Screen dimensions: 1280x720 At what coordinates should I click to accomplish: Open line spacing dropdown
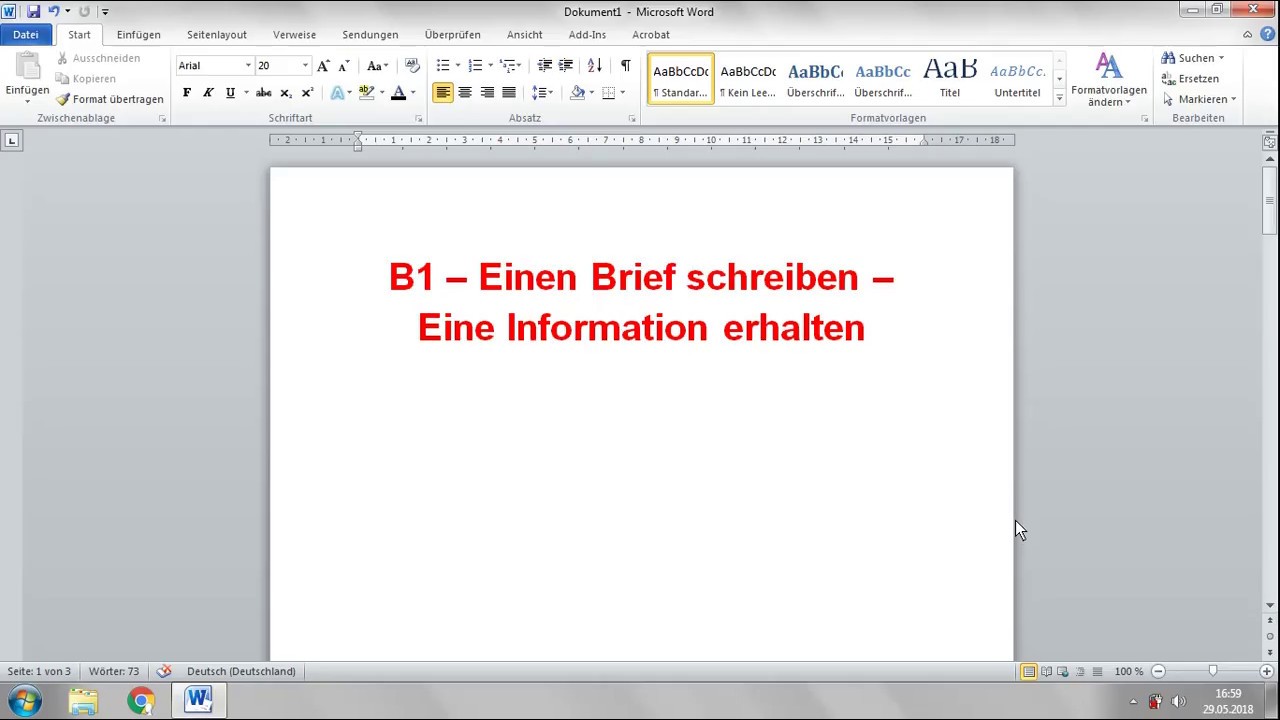click(x=542, y=92)
